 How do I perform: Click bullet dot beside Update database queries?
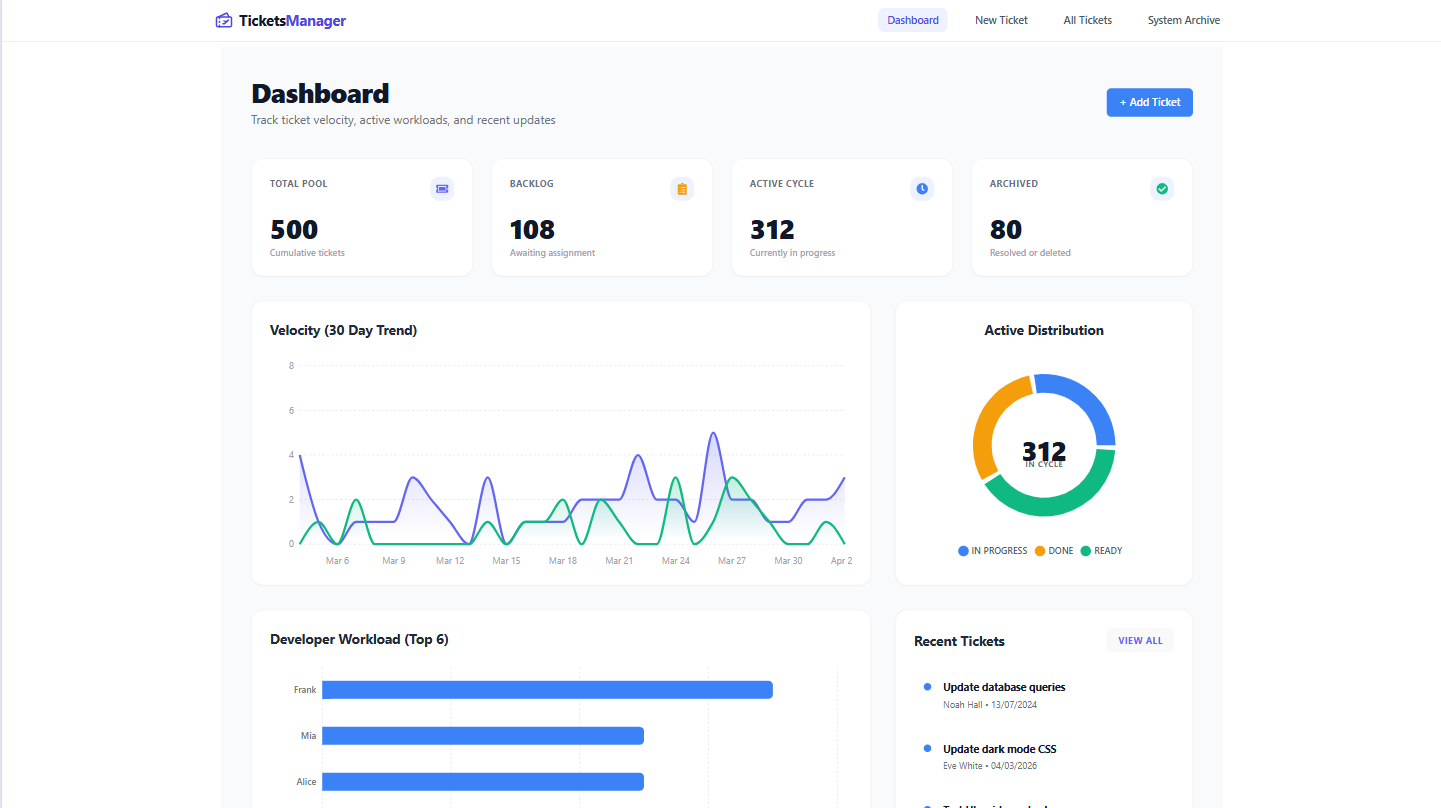click(928, 687)
